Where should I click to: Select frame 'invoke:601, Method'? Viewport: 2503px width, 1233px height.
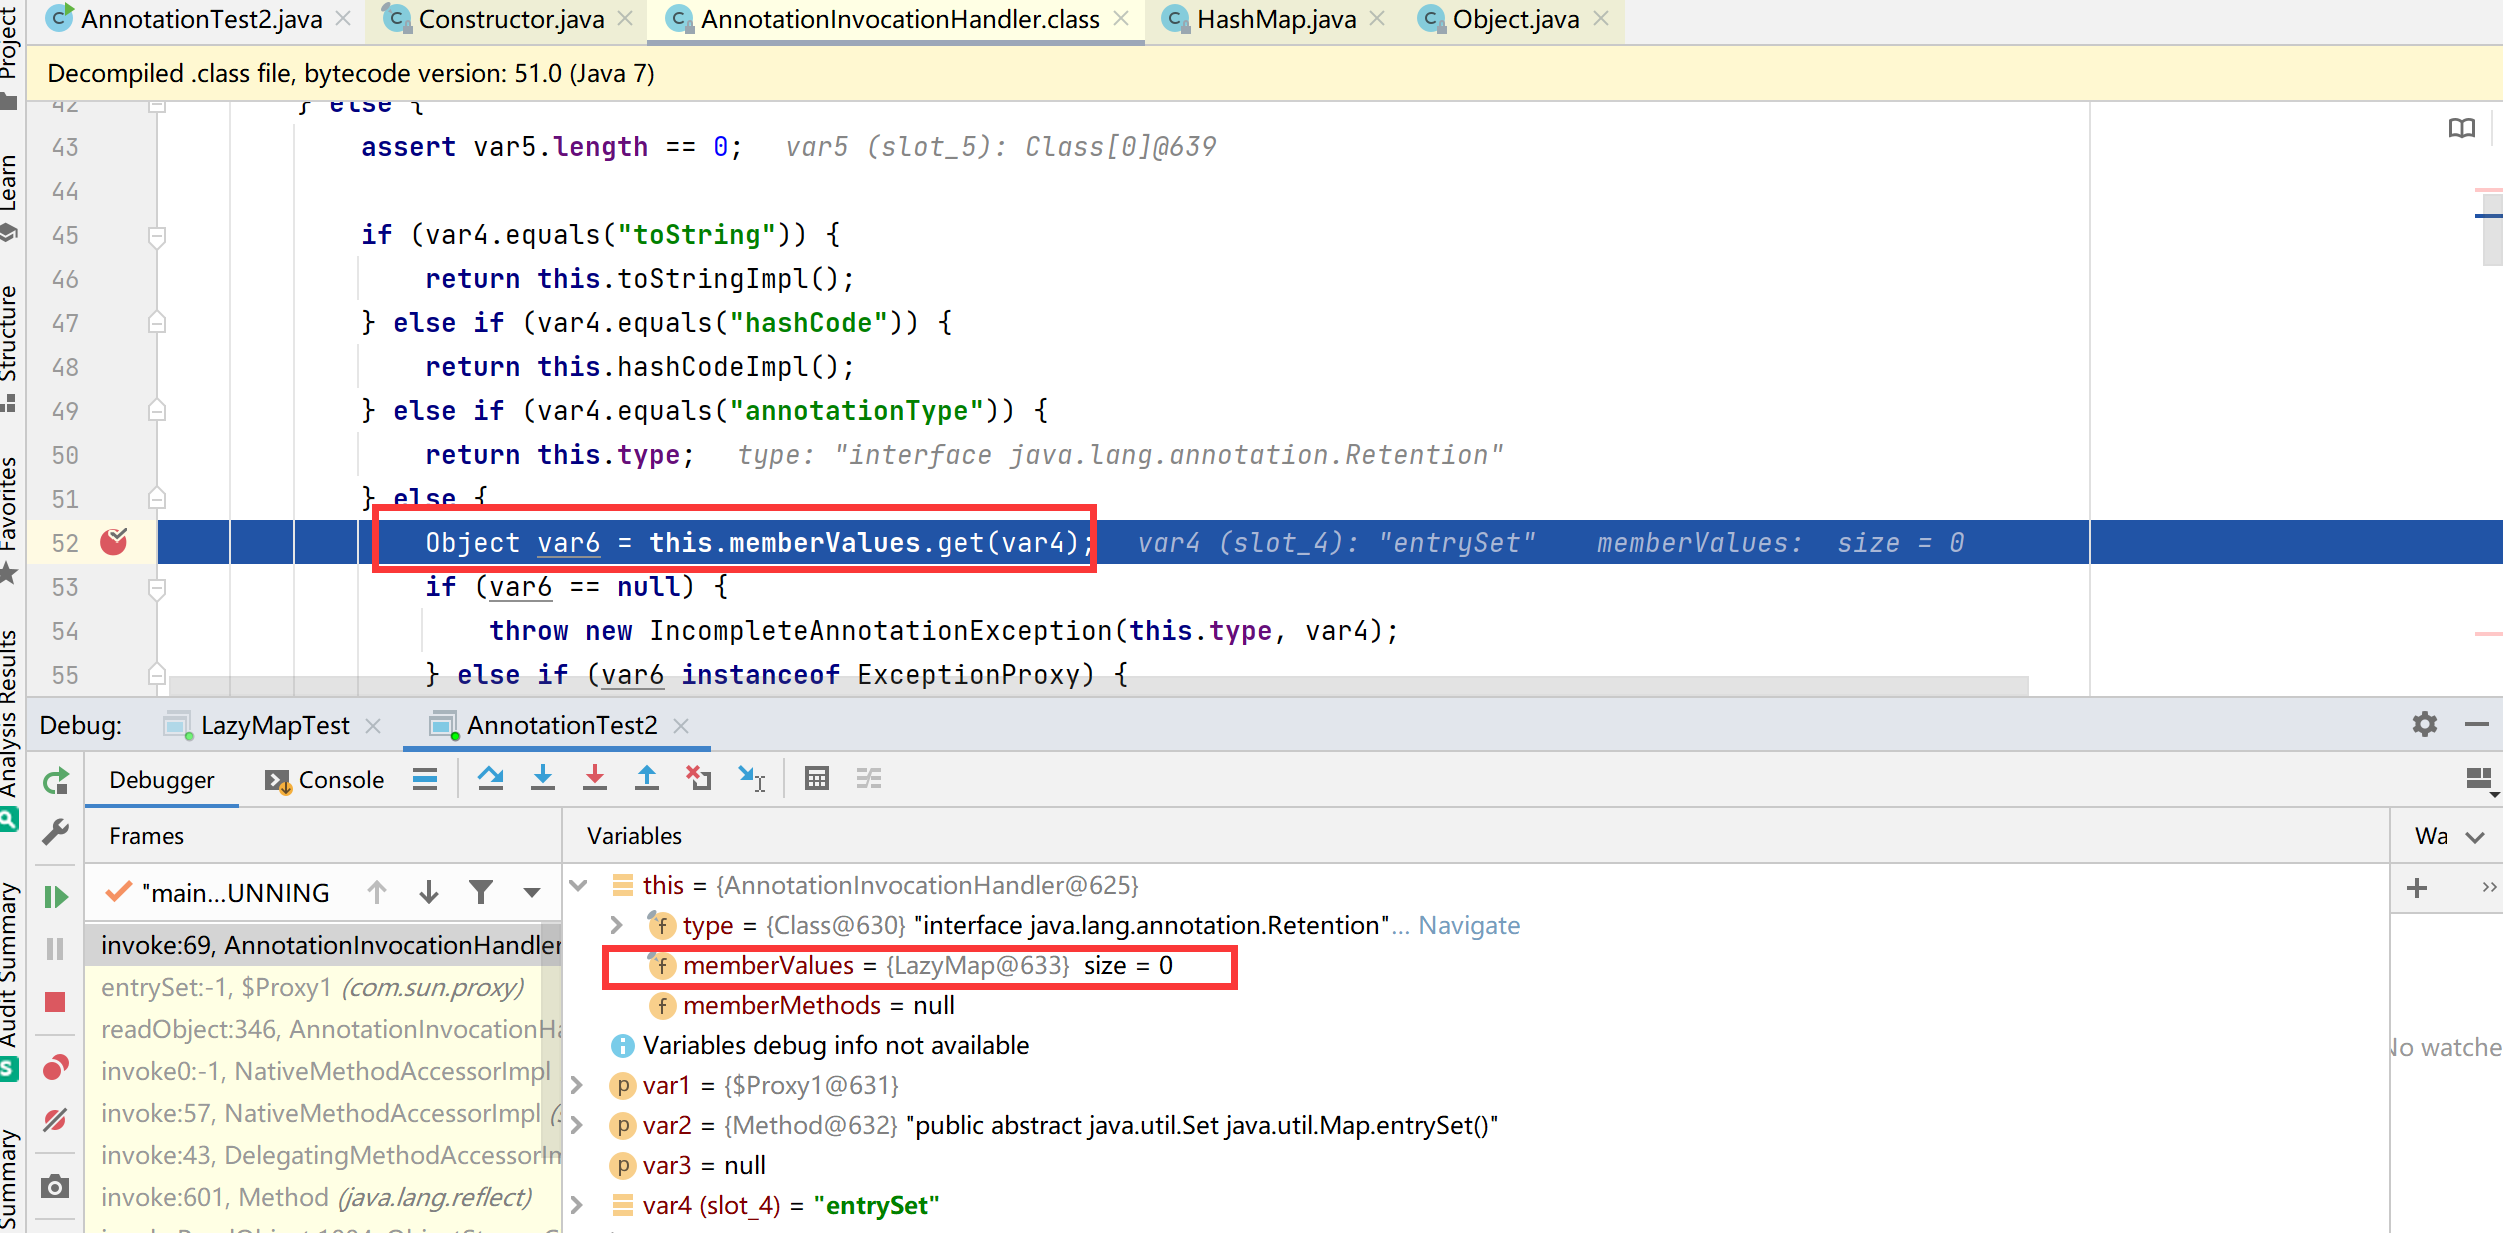click(323, 1198)
